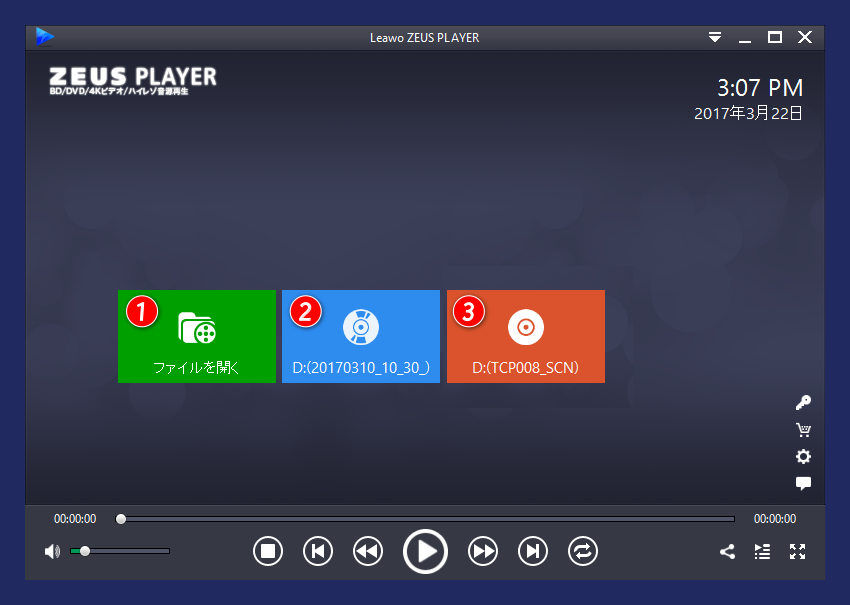Open the registration key icon
The width and height of the screenshot is (850, 605).
(803, 402)
